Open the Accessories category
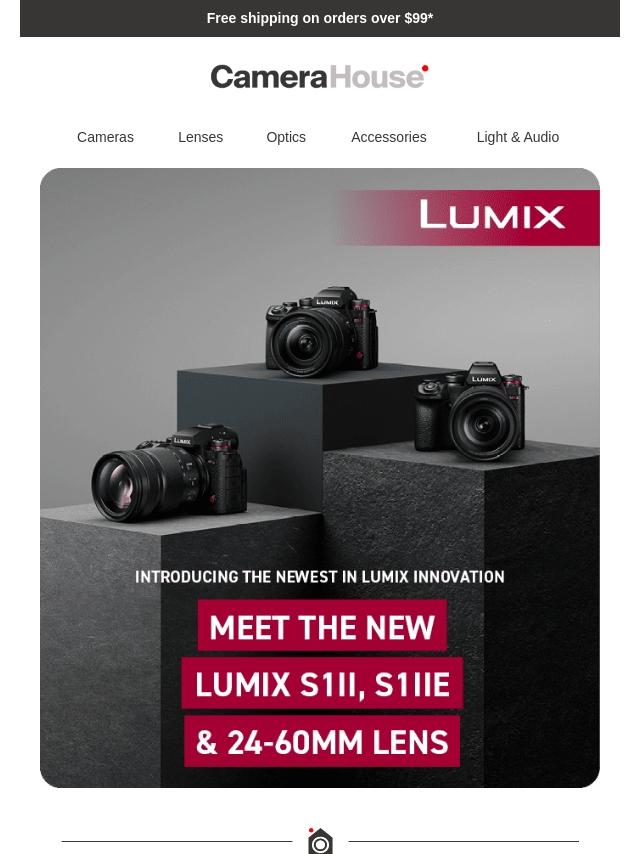The width and height of the screenshot is (640, 854). coord(389,137)
